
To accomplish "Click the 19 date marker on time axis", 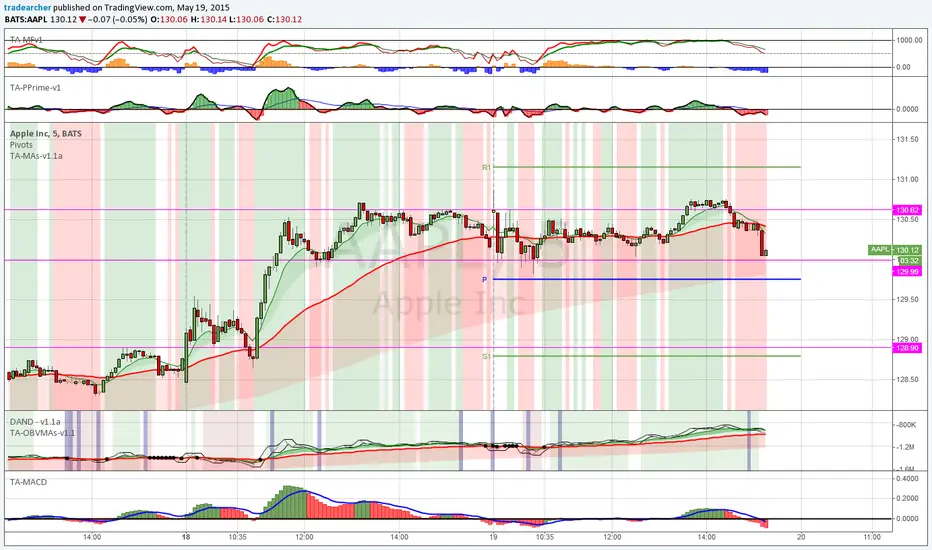I will (493, 537).
